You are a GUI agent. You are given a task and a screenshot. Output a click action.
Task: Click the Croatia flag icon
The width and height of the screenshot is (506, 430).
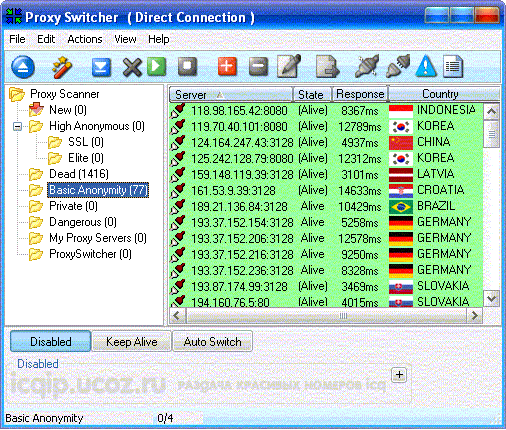point(401,191)
